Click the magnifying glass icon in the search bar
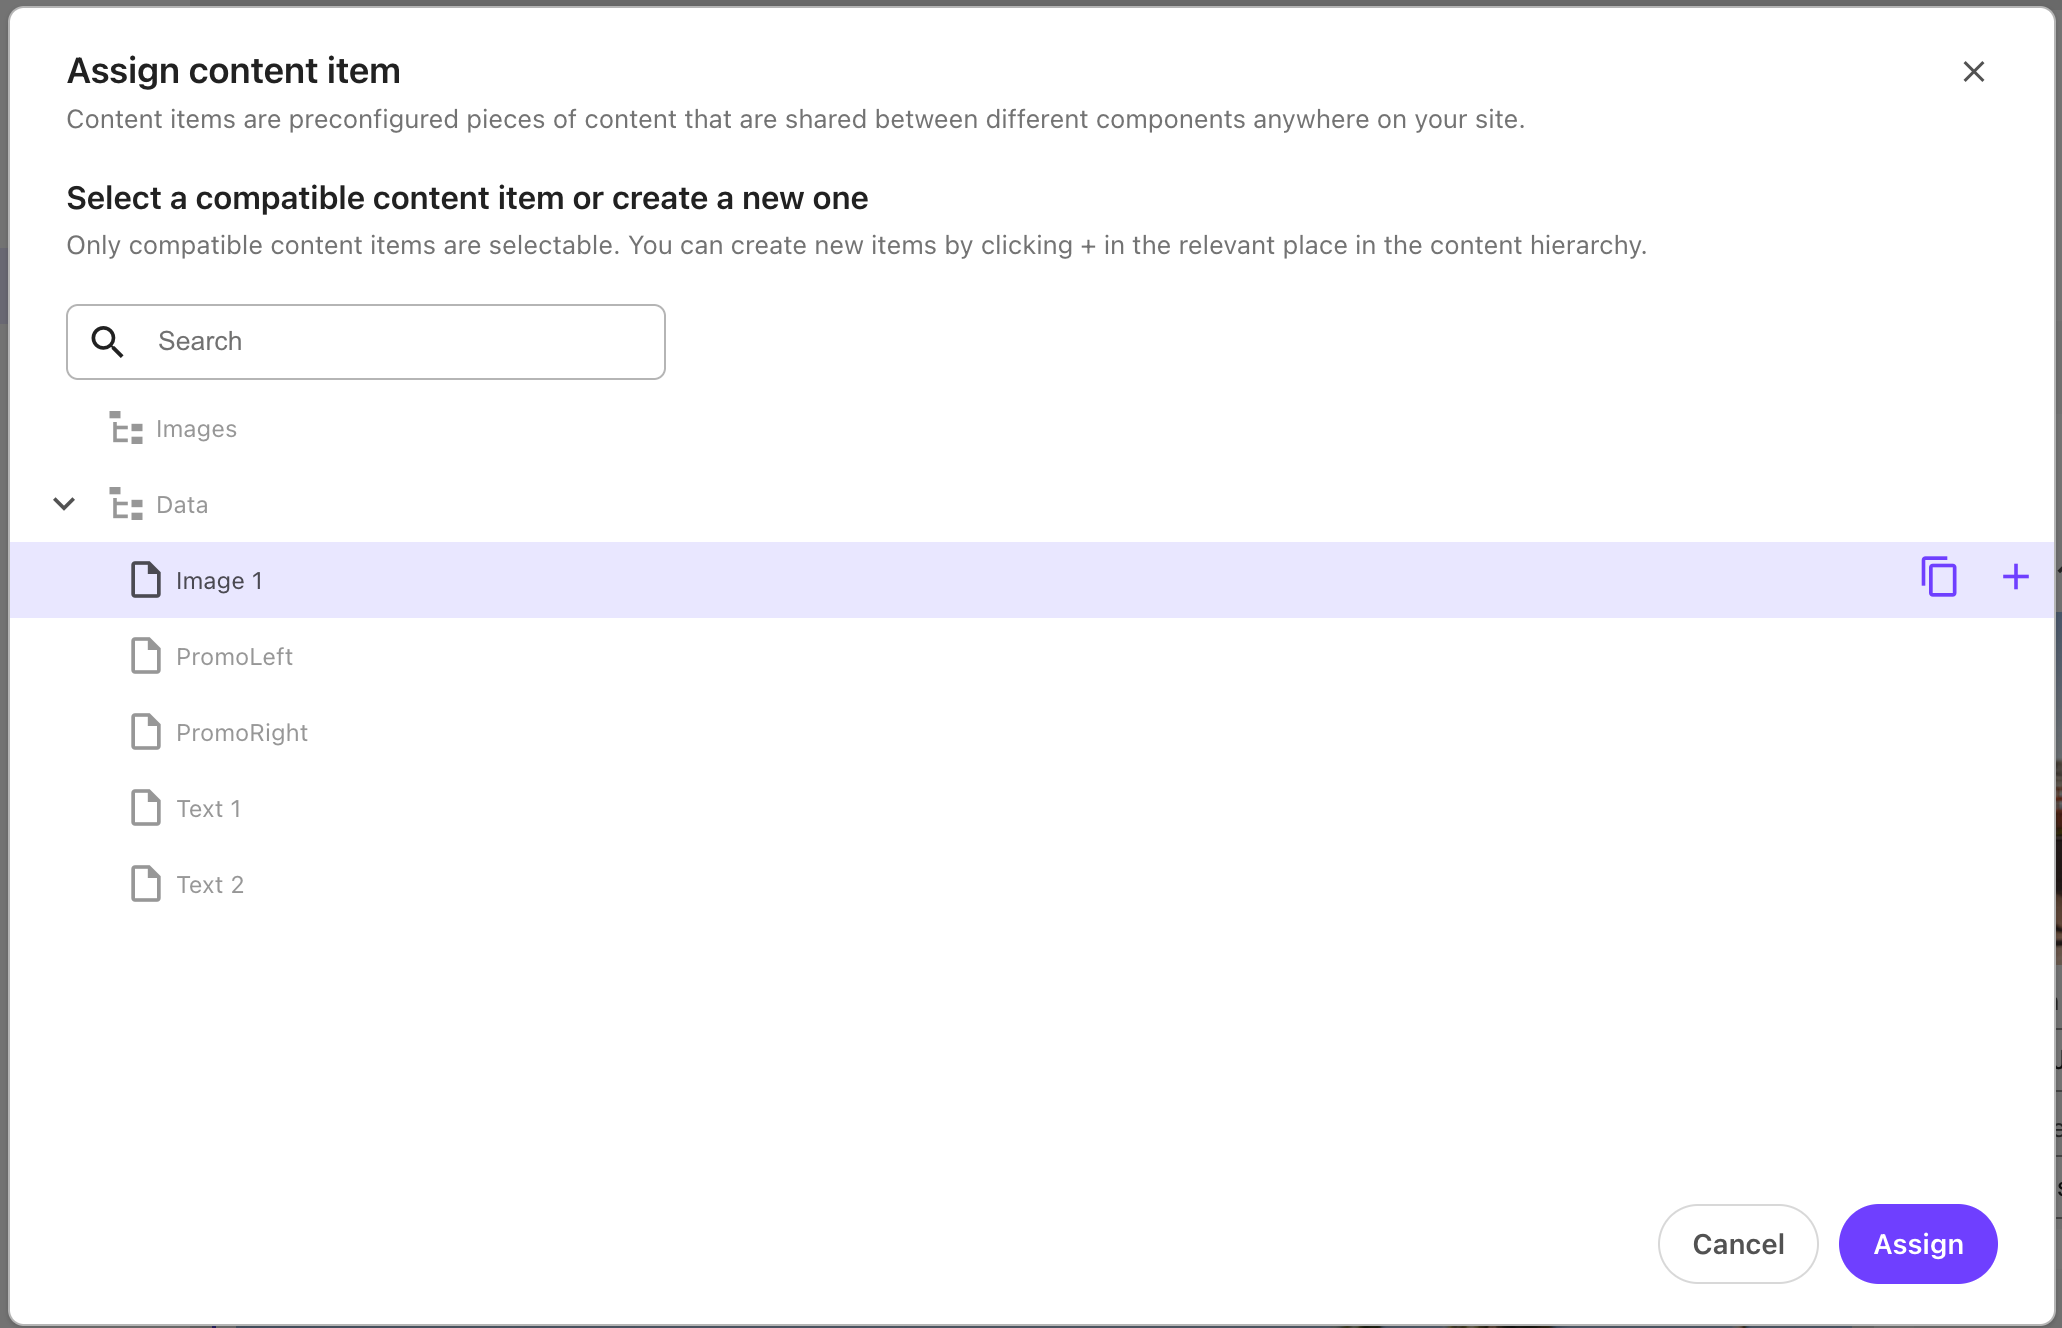Image resolution: width=2062 pixels, height=1328 pixels. pyautogui.click(x=107, y=341)
